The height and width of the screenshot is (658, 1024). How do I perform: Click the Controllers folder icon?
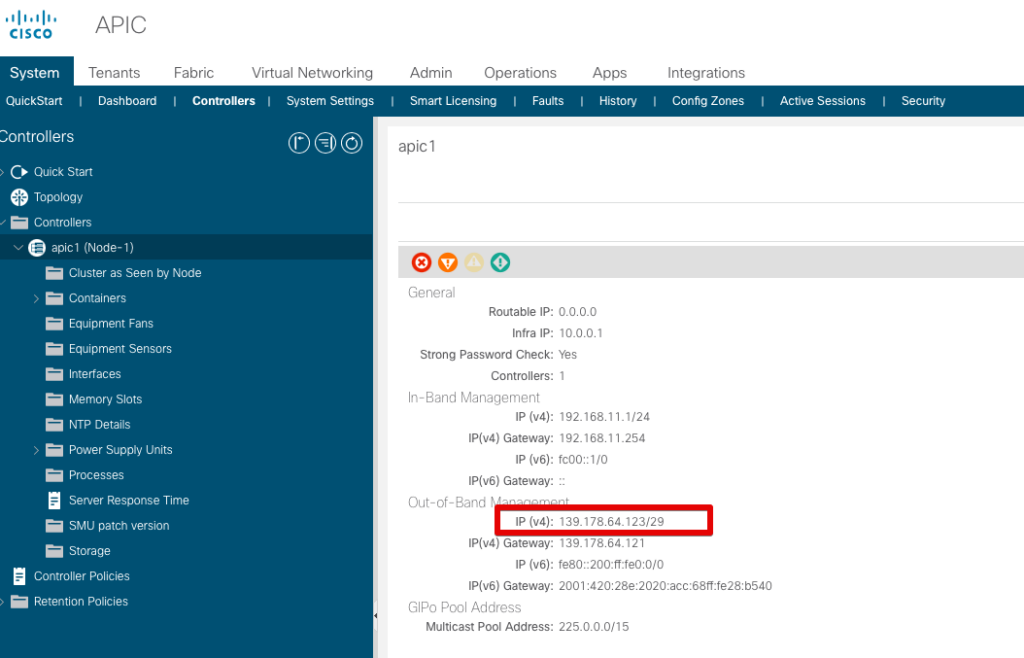pyautogui.click(x=20, y=223)
